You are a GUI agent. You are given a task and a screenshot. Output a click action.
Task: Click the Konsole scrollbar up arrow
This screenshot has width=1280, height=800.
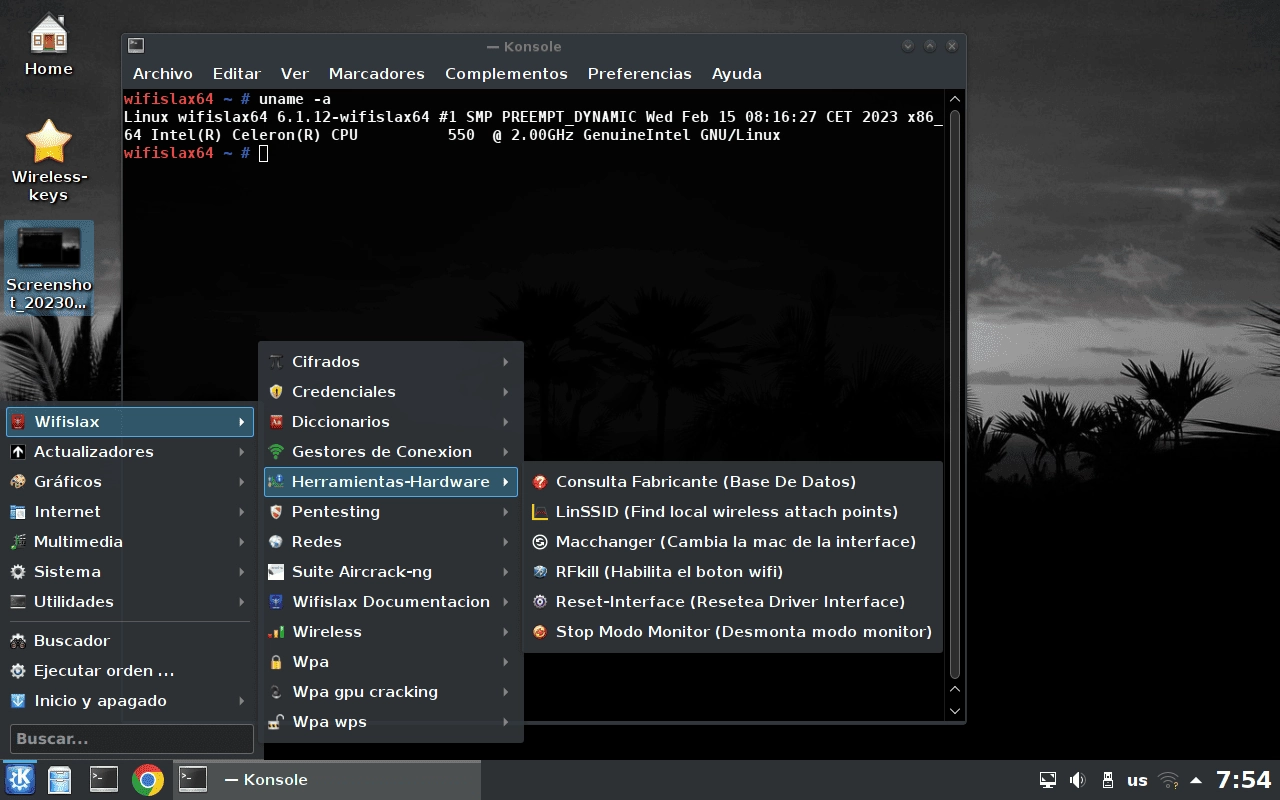955,99
